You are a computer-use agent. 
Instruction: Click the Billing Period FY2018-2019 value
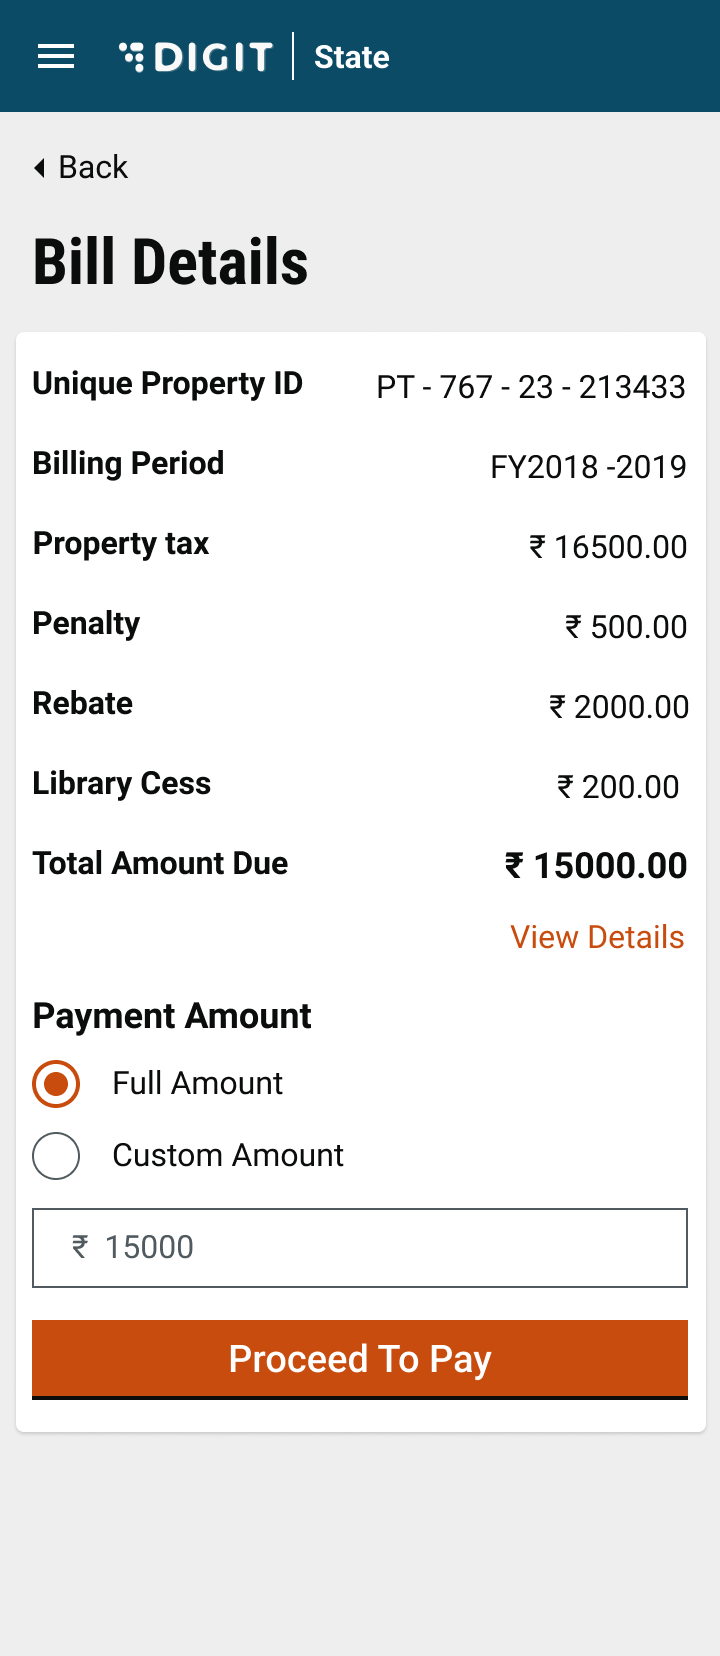[x=588, y=467]
